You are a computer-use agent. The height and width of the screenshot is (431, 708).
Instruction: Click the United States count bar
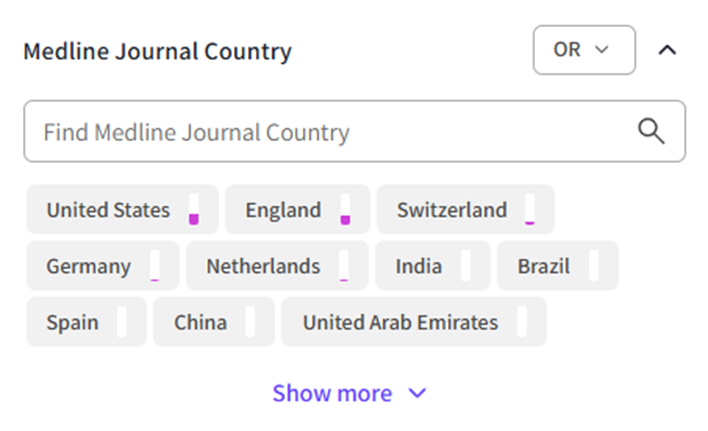[193, 211]
